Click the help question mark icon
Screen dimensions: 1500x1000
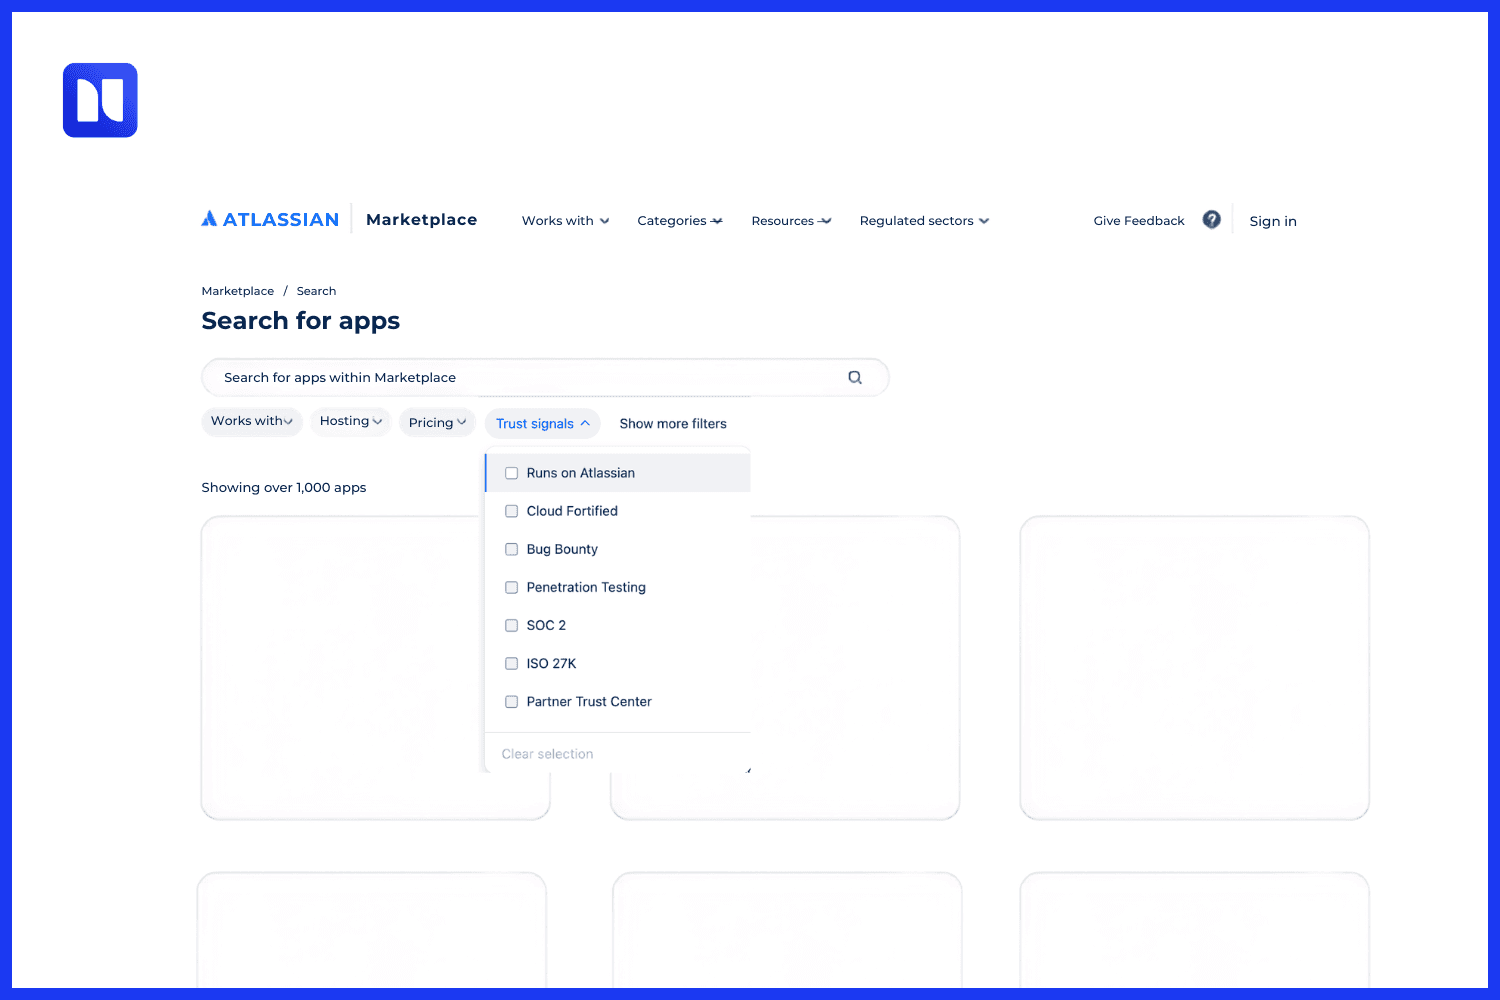pos(1211,220)
